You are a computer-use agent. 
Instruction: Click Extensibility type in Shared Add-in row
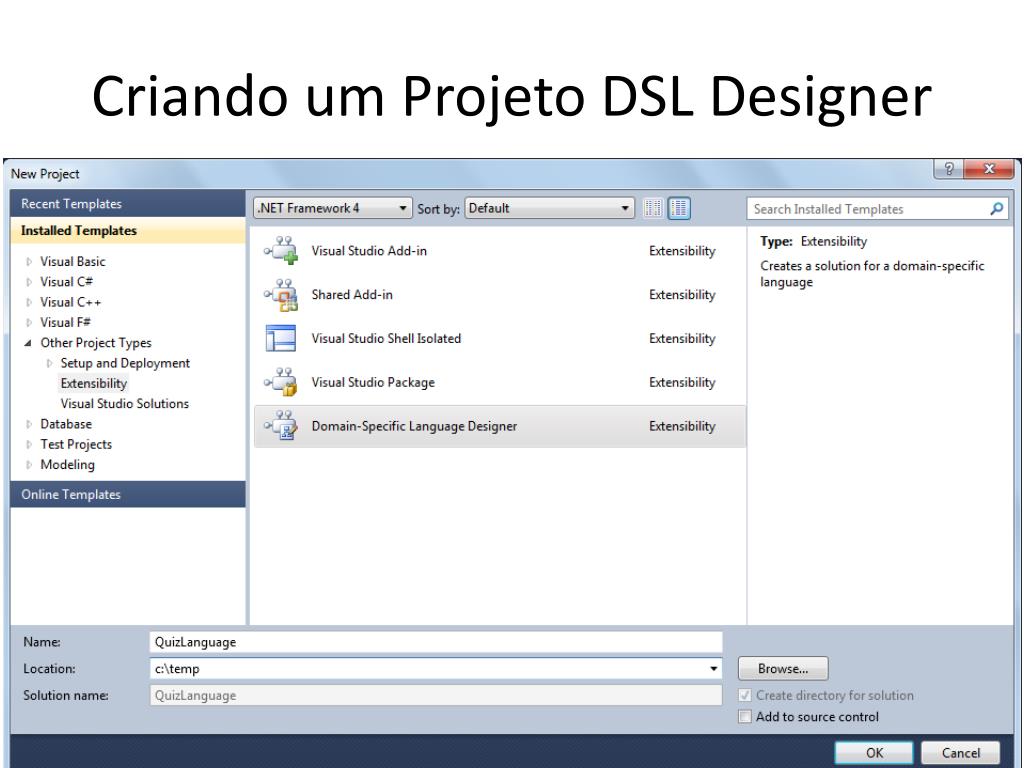pyautogui.click(x=682, y=295)
